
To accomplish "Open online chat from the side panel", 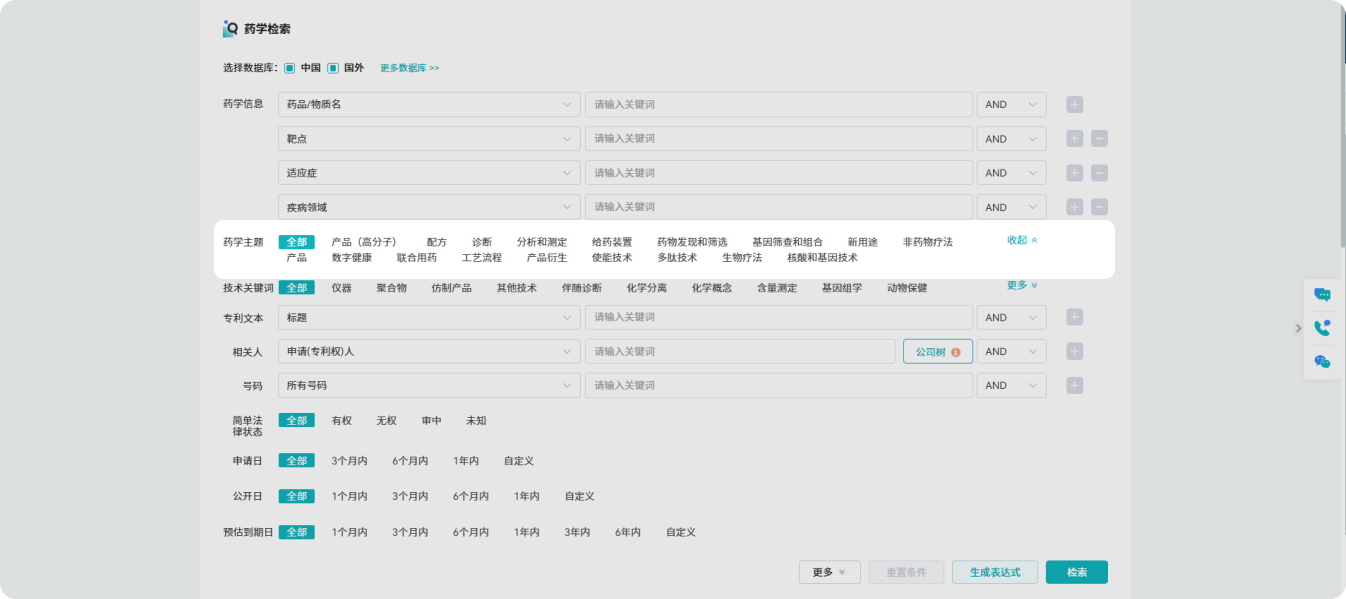I will tap(1322, 294).
